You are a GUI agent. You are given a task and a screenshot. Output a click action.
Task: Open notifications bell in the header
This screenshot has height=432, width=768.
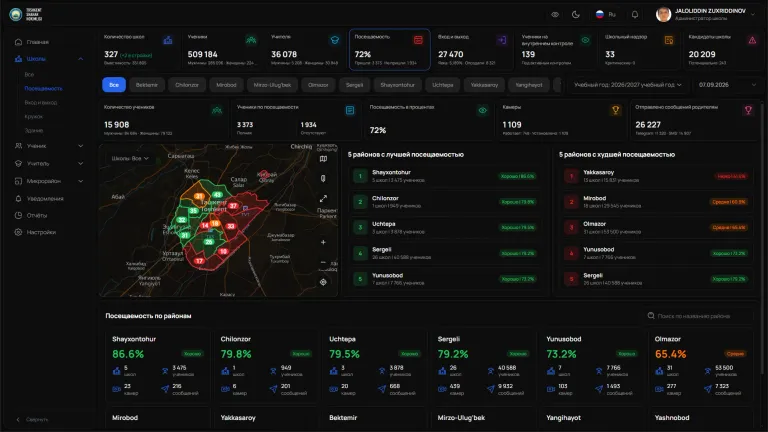point(635,15)
